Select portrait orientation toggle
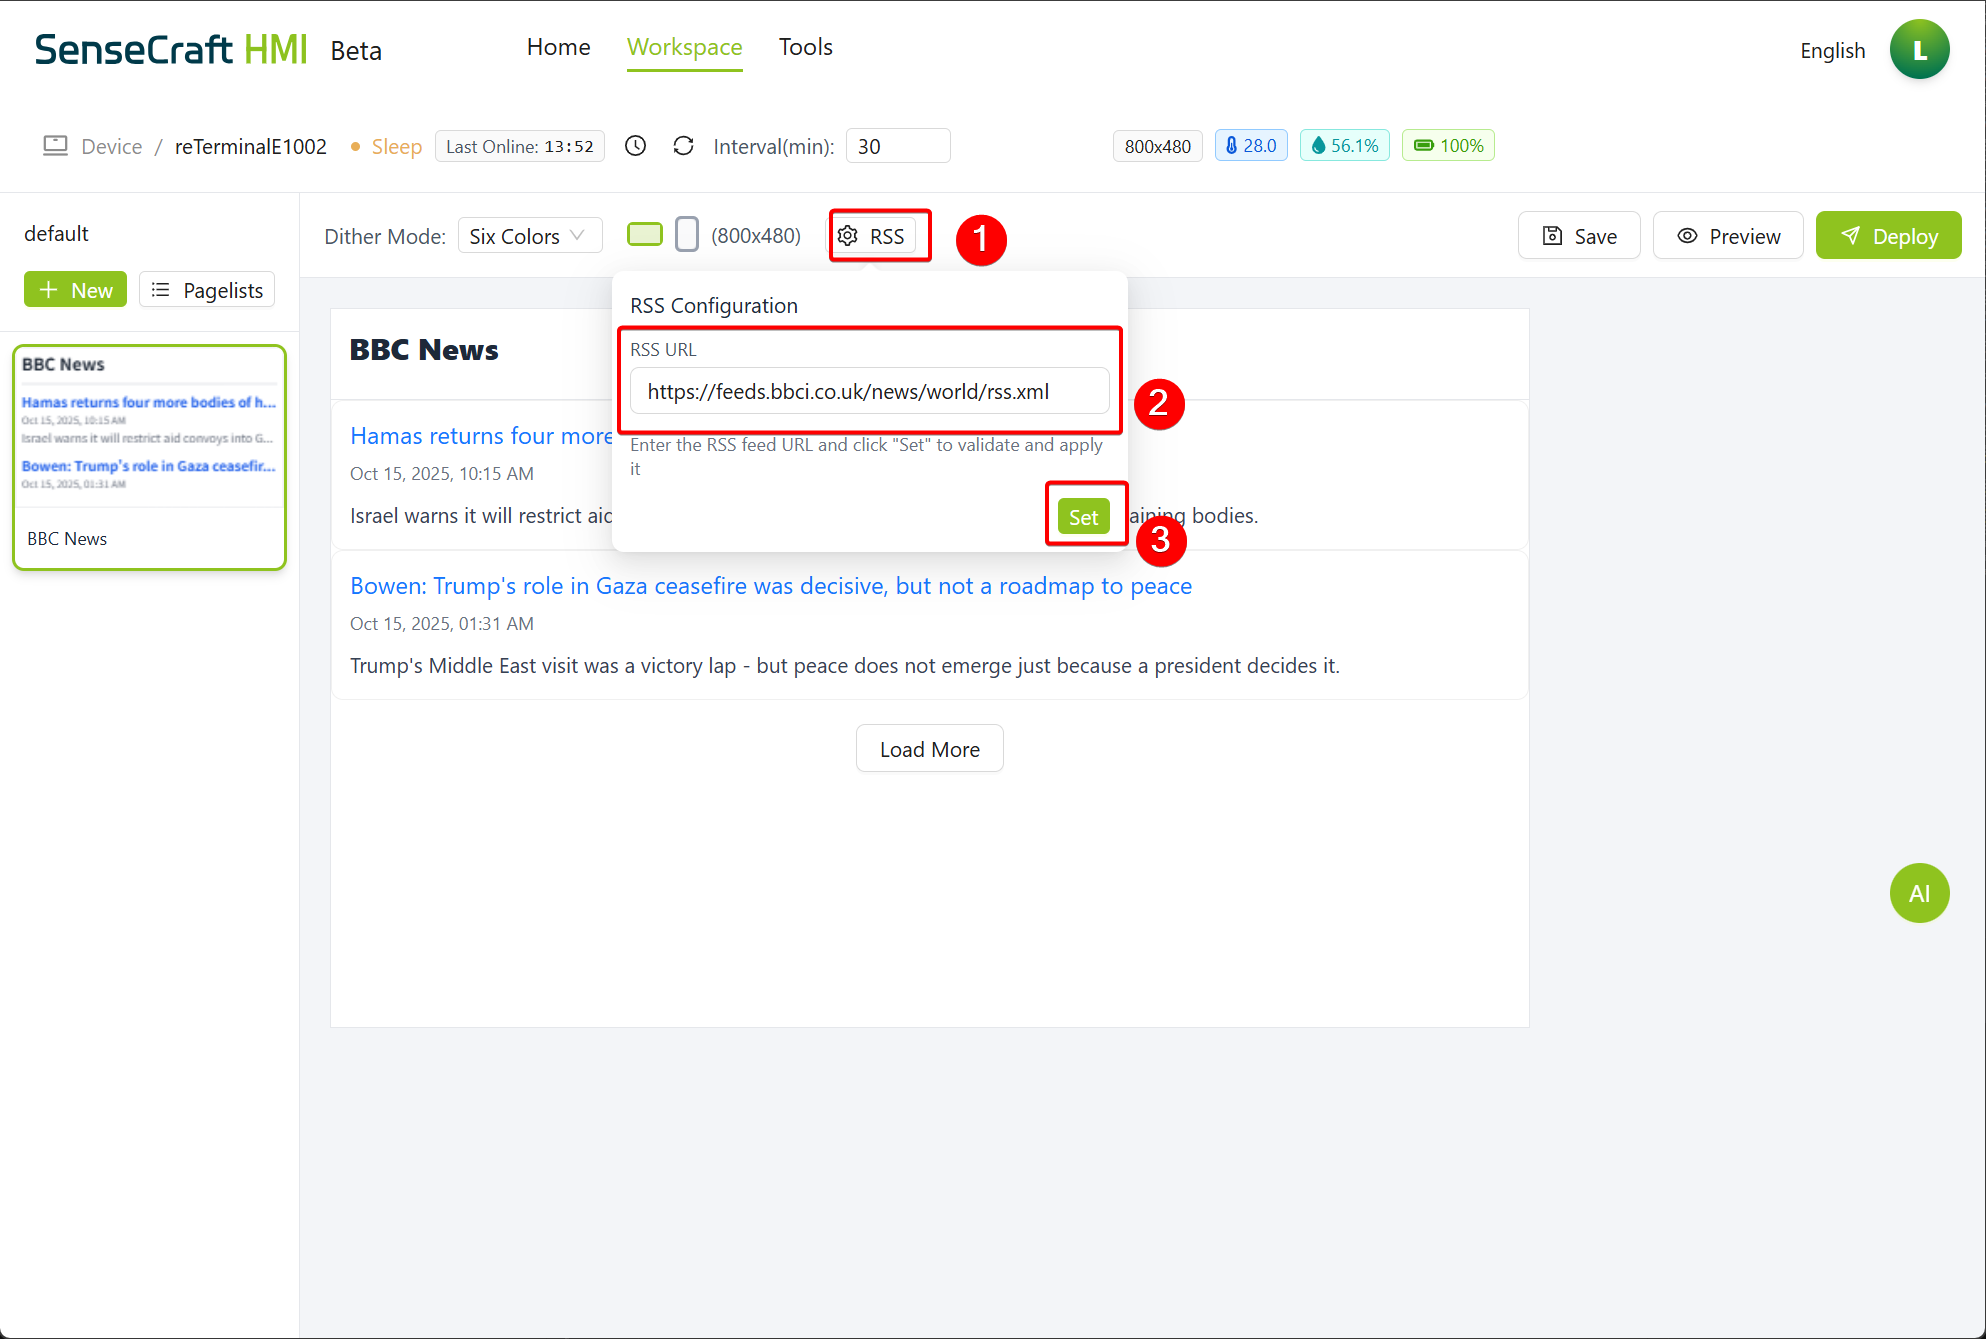 pos(687,235)
